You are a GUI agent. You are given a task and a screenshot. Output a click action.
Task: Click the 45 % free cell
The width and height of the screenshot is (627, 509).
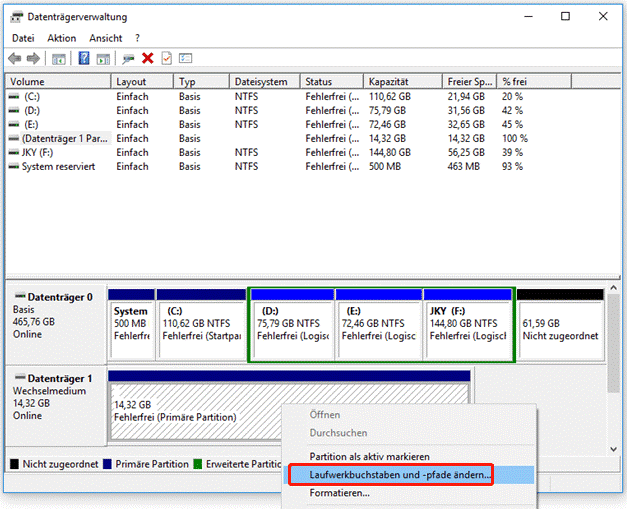coord(512,124)
